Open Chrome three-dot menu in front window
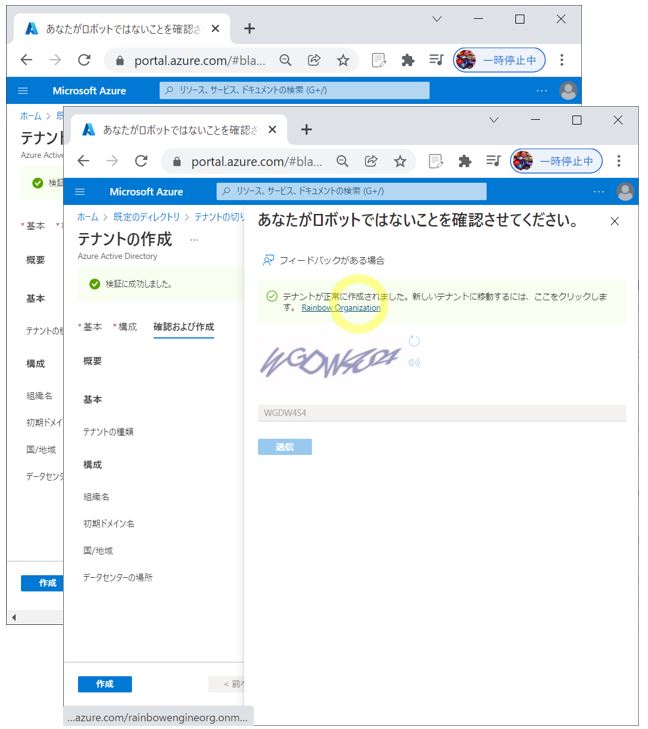This screenshot has height=729, width=648. tap(619, 161)
